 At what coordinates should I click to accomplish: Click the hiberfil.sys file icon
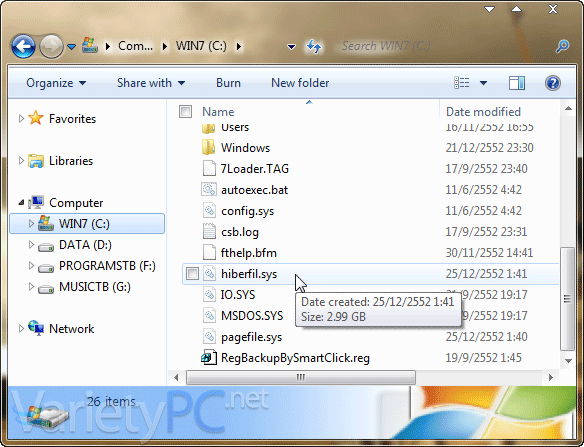(209, 273)
